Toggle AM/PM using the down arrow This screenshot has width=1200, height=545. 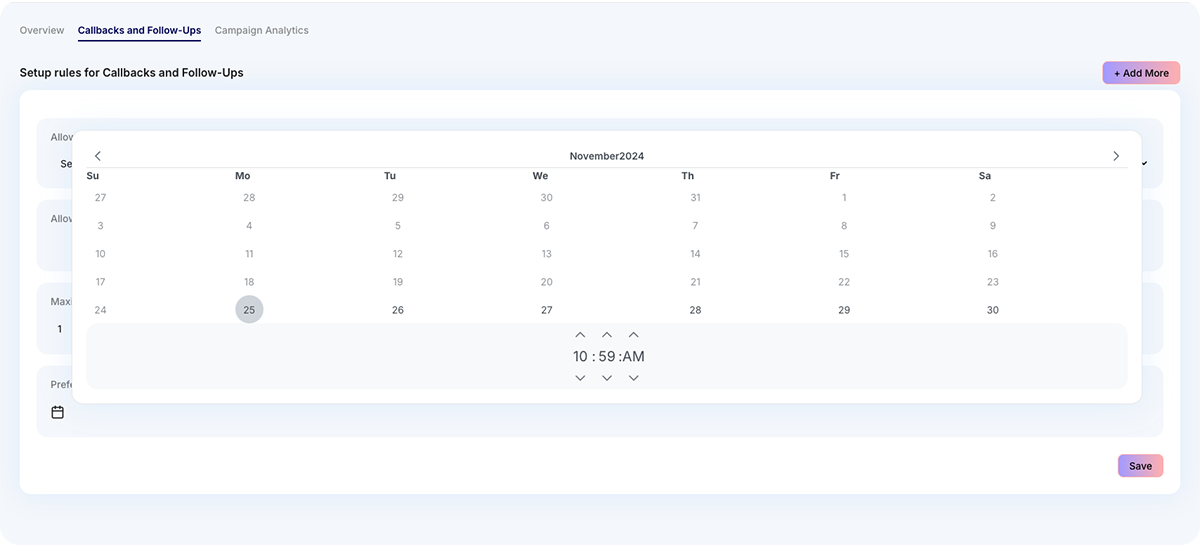[633, 378]
